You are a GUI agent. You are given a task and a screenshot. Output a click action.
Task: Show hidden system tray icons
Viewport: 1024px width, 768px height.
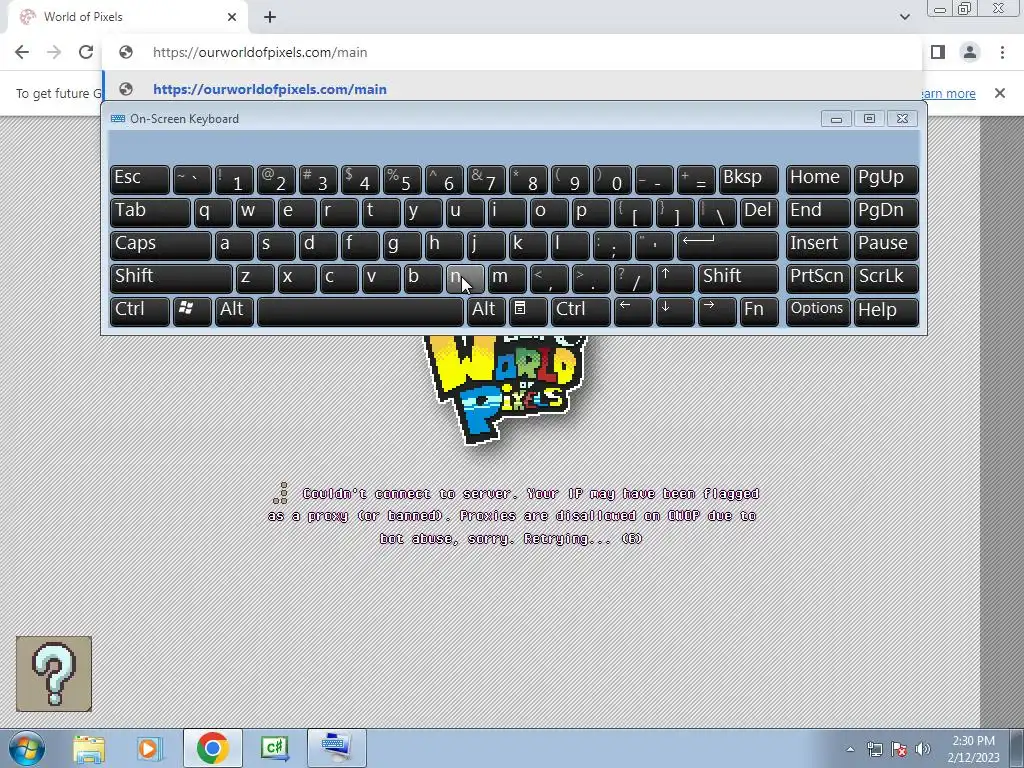[850, 749]
